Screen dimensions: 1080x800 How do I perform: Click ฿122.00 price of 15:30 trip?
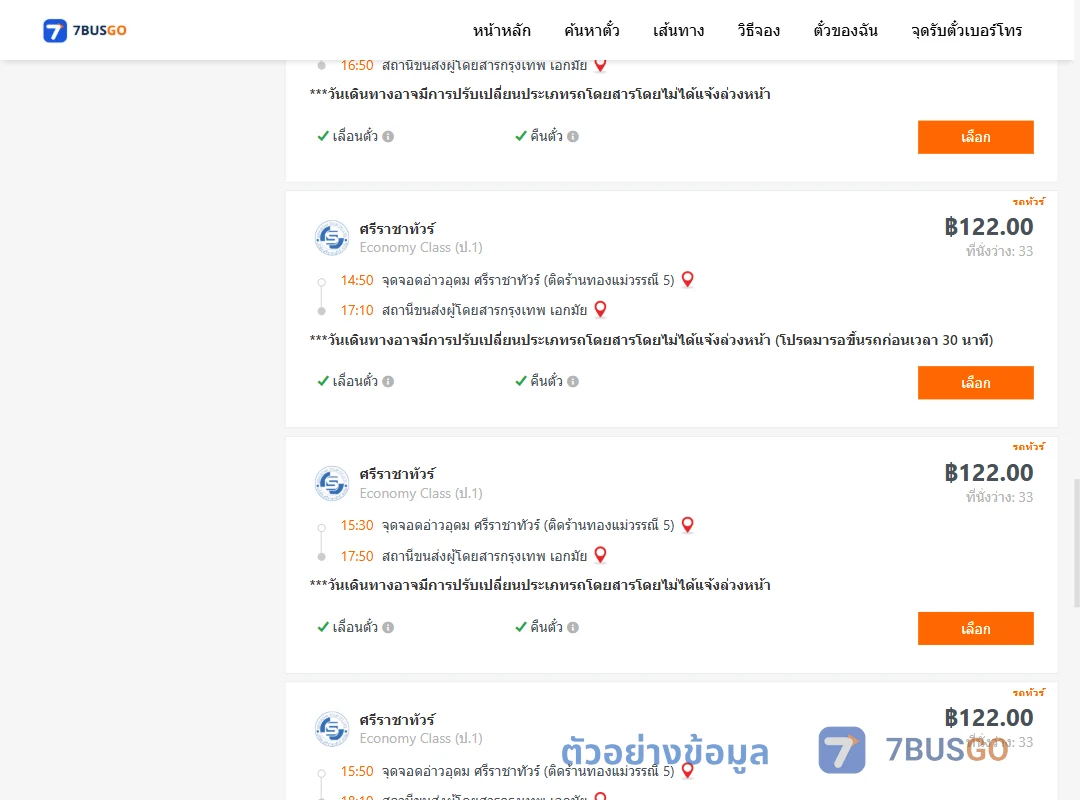[989, 473]
